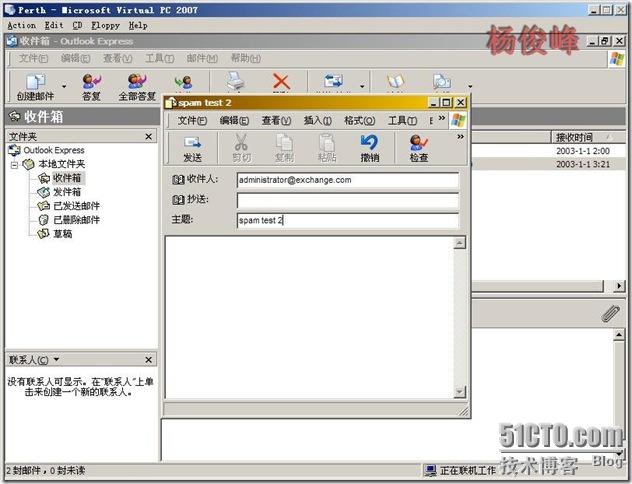Open Help (帮助) menu in Outlook Express main window
The width and height of the screenshot is (632, 484).
pos(245,58)
